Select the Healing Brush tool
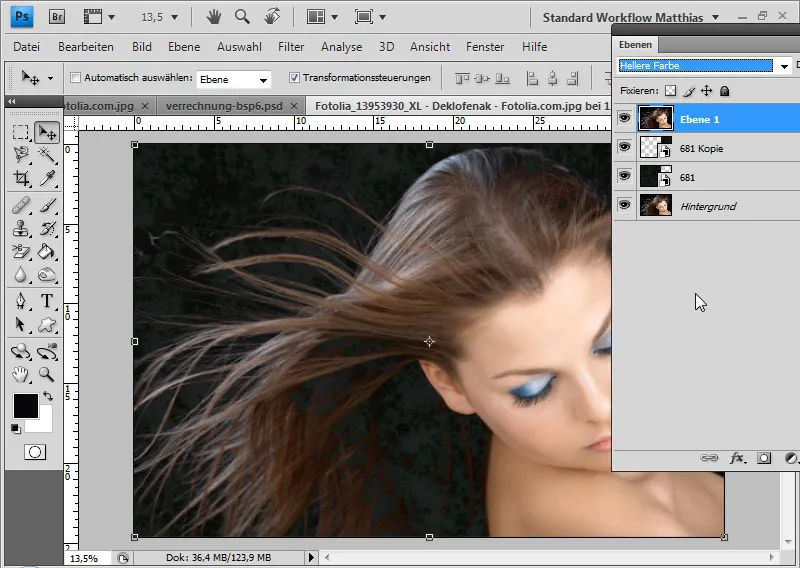This screenshot has width=800, height=568. click(x=20, y=206)
